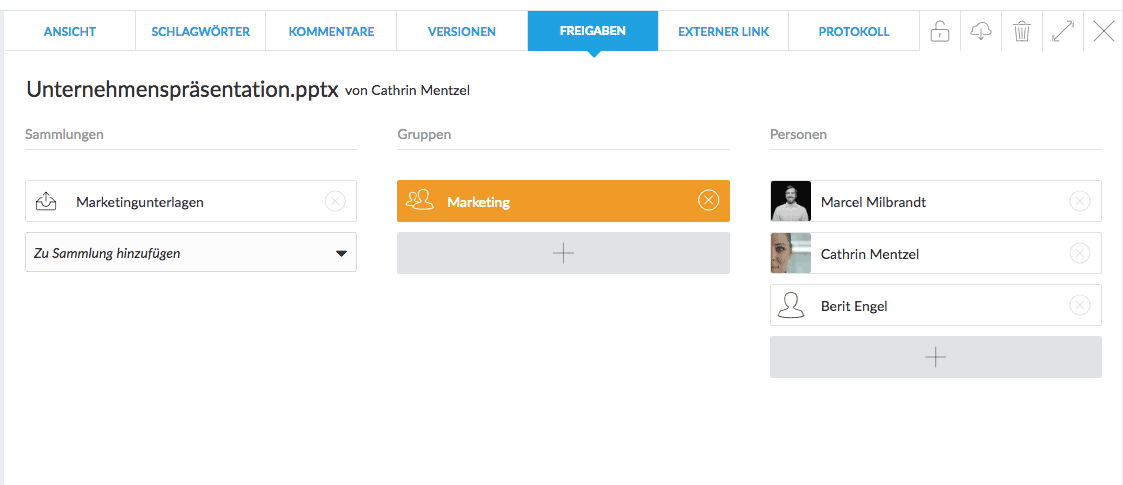Show the Protokoll tab

854,31
